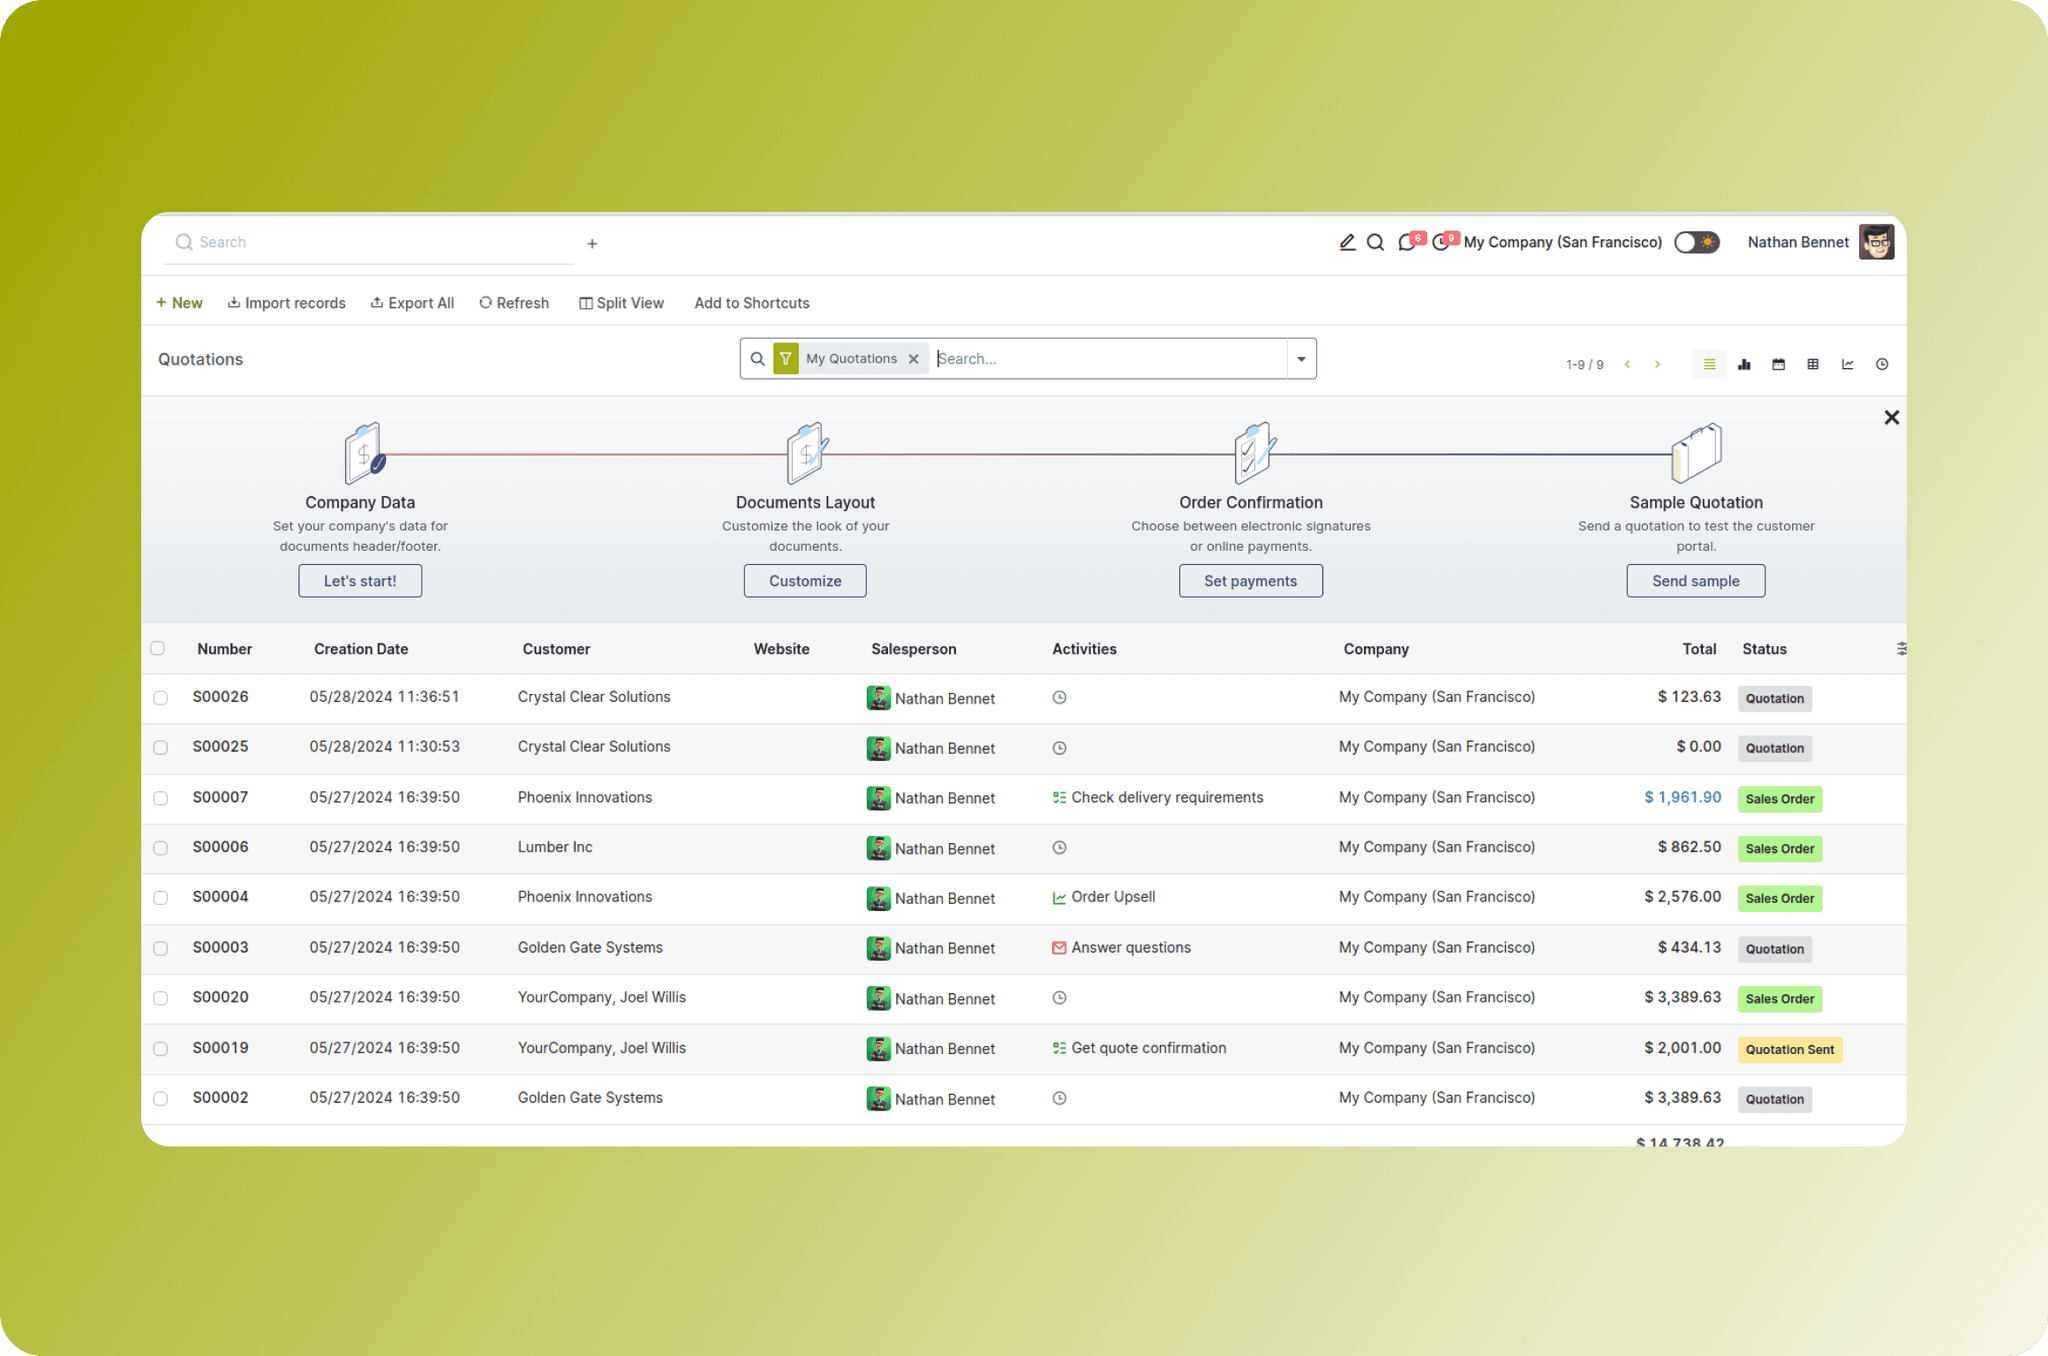
Task: Refresh the quotations list
Action: coord(514,303)
